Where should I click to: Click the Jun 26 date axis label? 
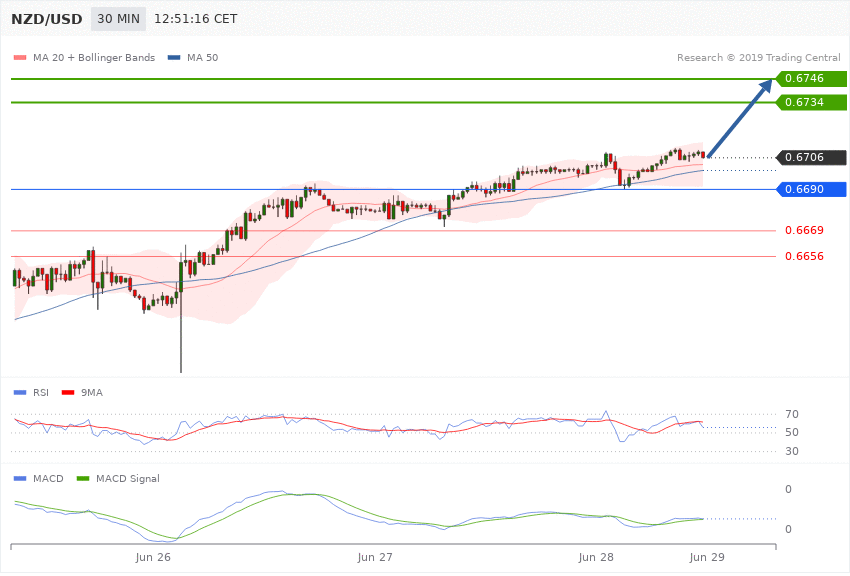153,558
